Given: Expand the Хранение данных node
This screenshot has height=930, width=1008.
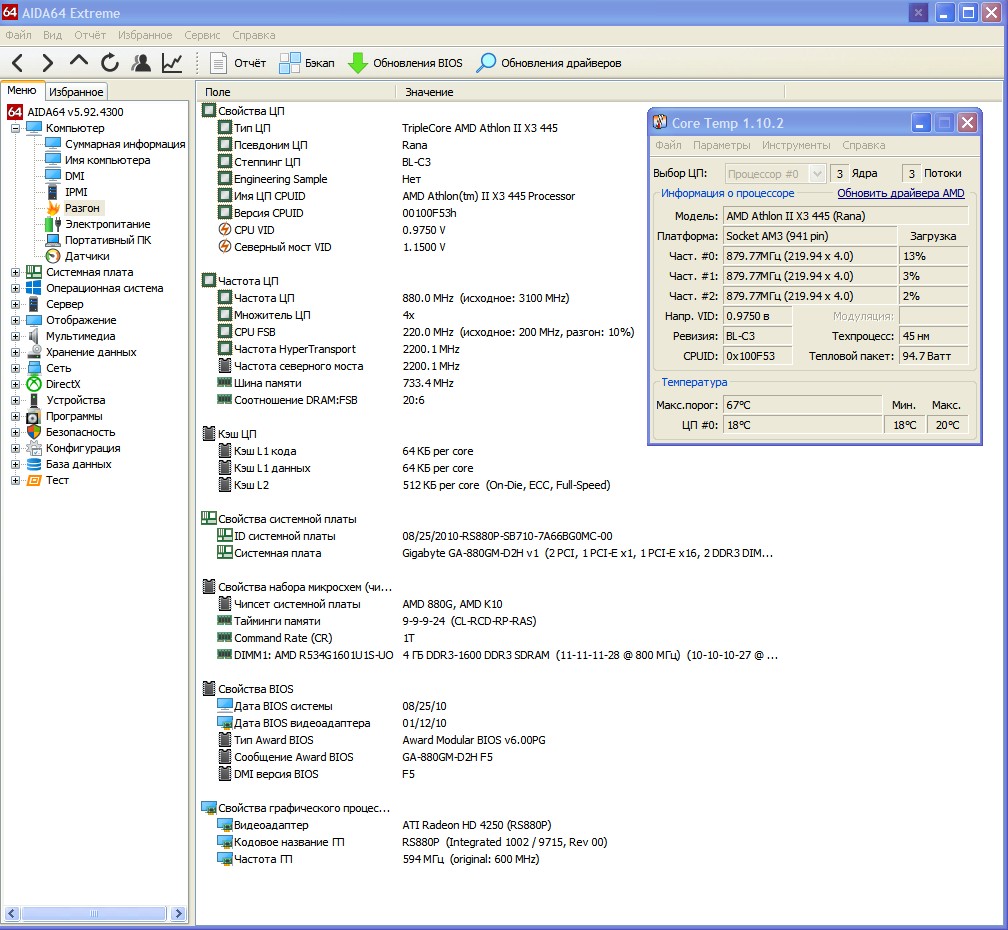Looking at the screenshot, I should point(15,352).
